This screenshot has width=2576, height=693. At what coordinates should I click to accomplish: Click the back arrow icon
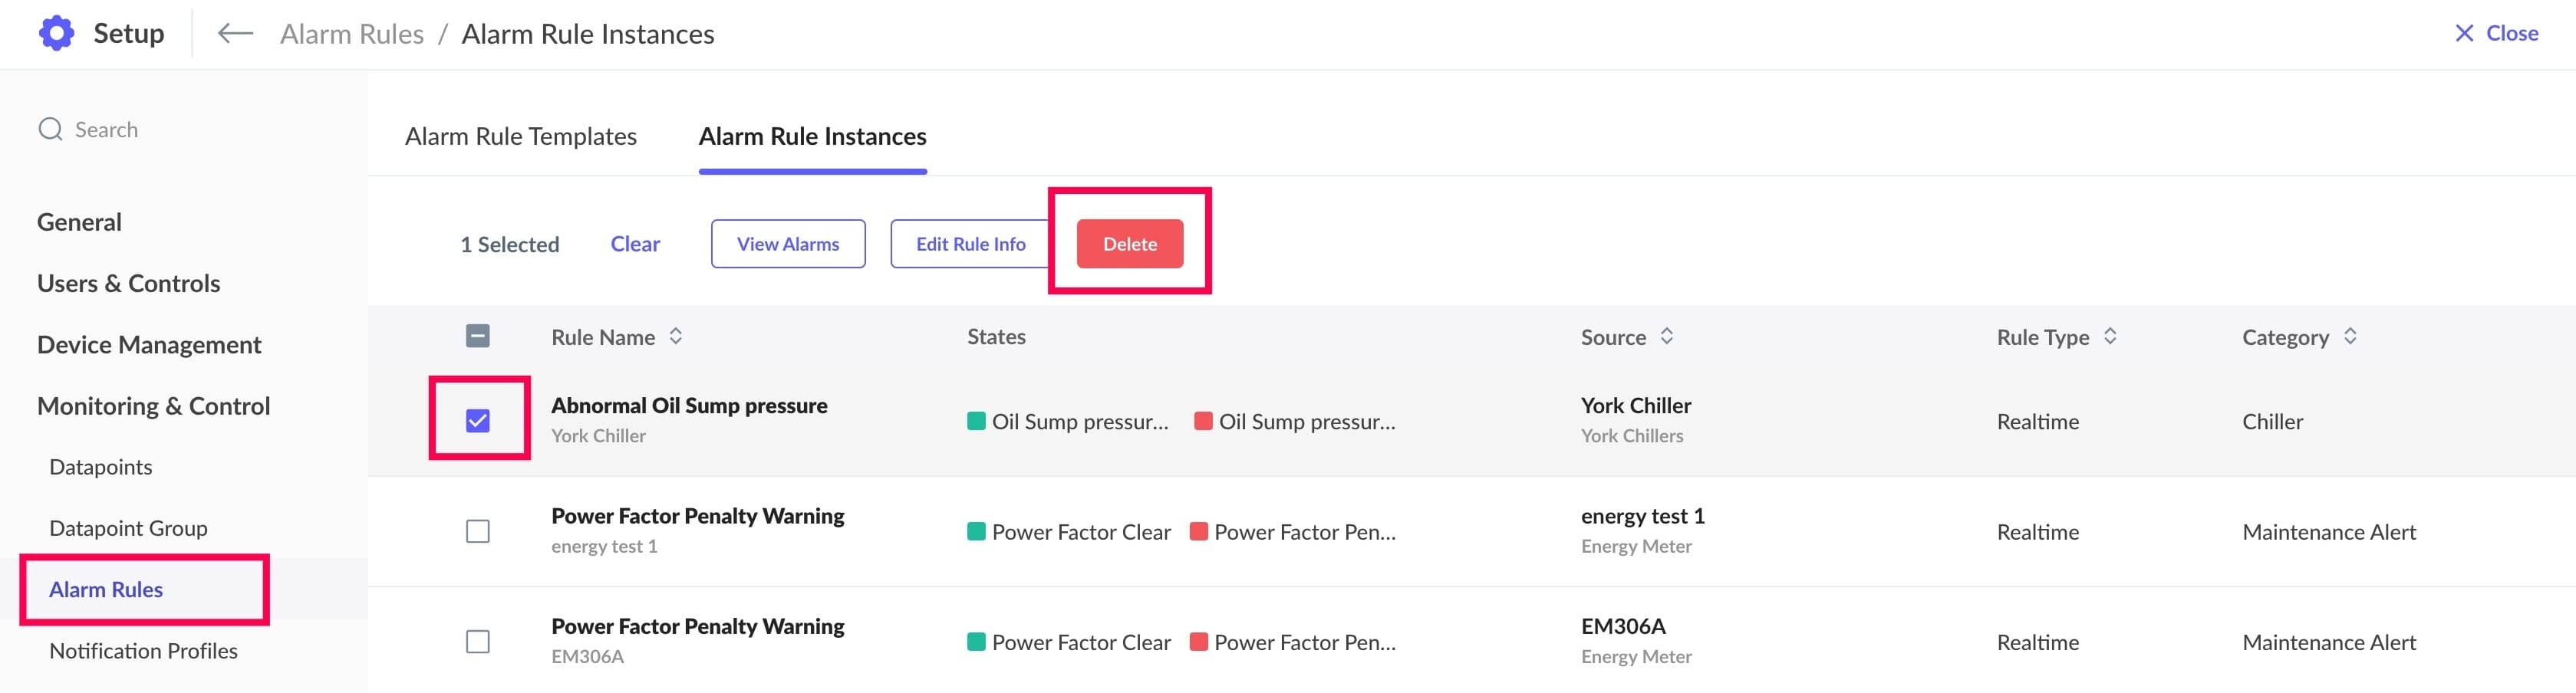(235, 34)
